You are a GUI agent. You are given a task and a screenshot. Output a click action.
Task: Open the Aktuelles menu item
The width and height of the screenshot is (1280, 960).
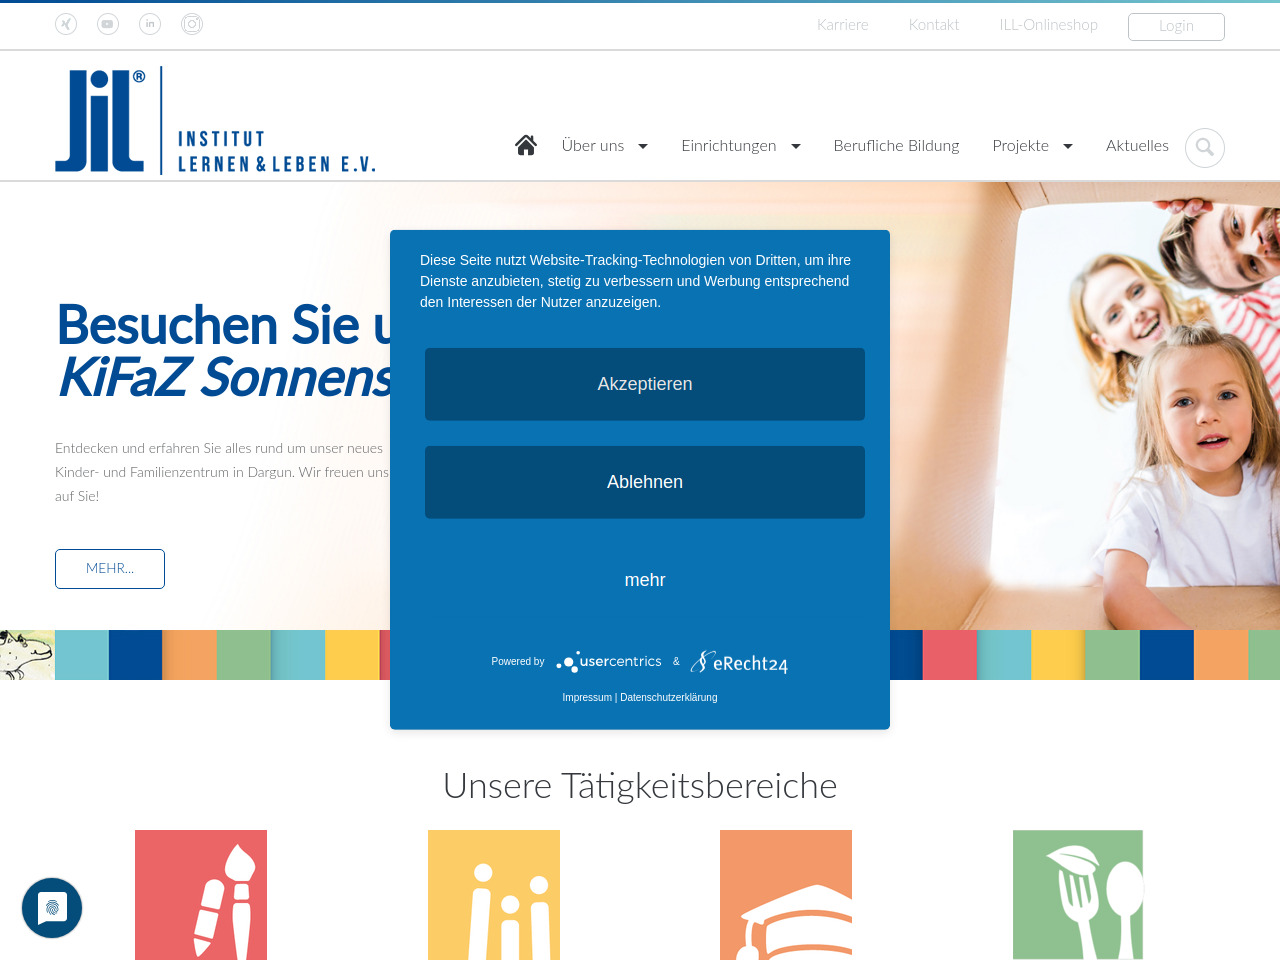1137,146
